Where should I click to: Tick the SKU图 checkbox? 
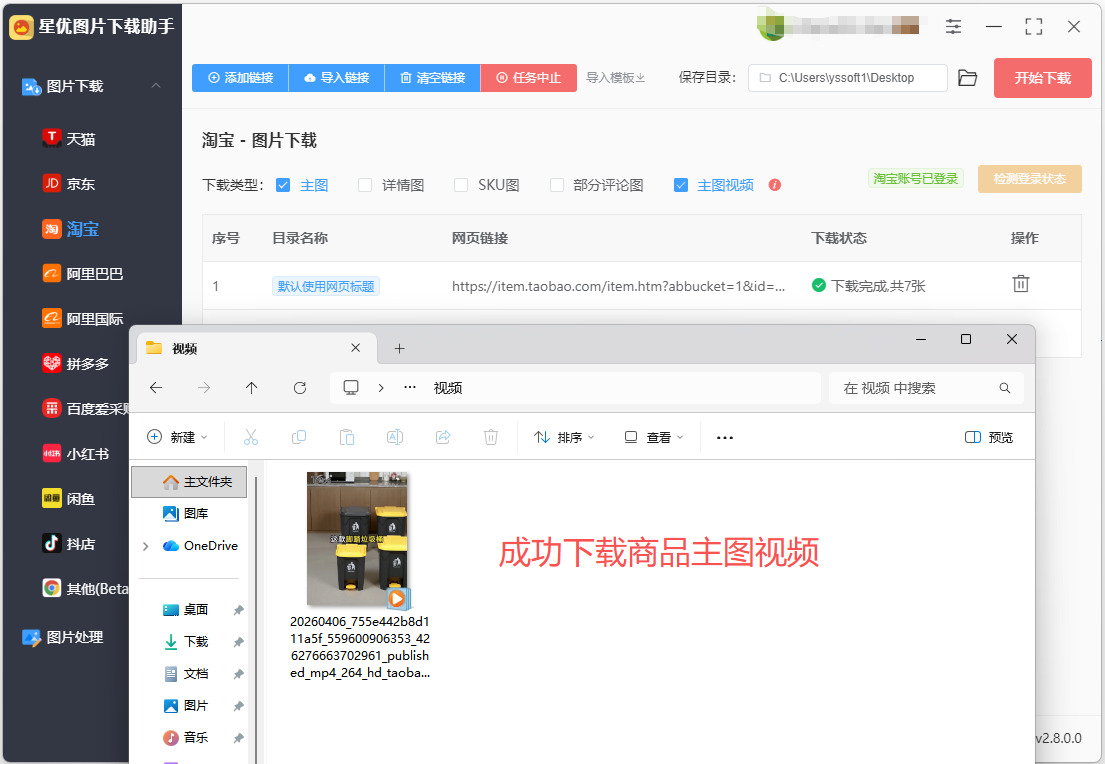461,185
